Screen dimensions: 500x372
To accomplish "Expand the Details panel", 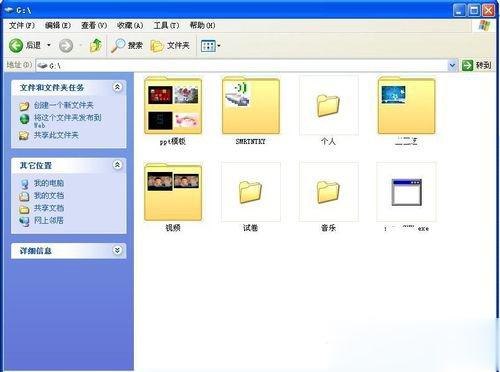I will tap(117, 250).
